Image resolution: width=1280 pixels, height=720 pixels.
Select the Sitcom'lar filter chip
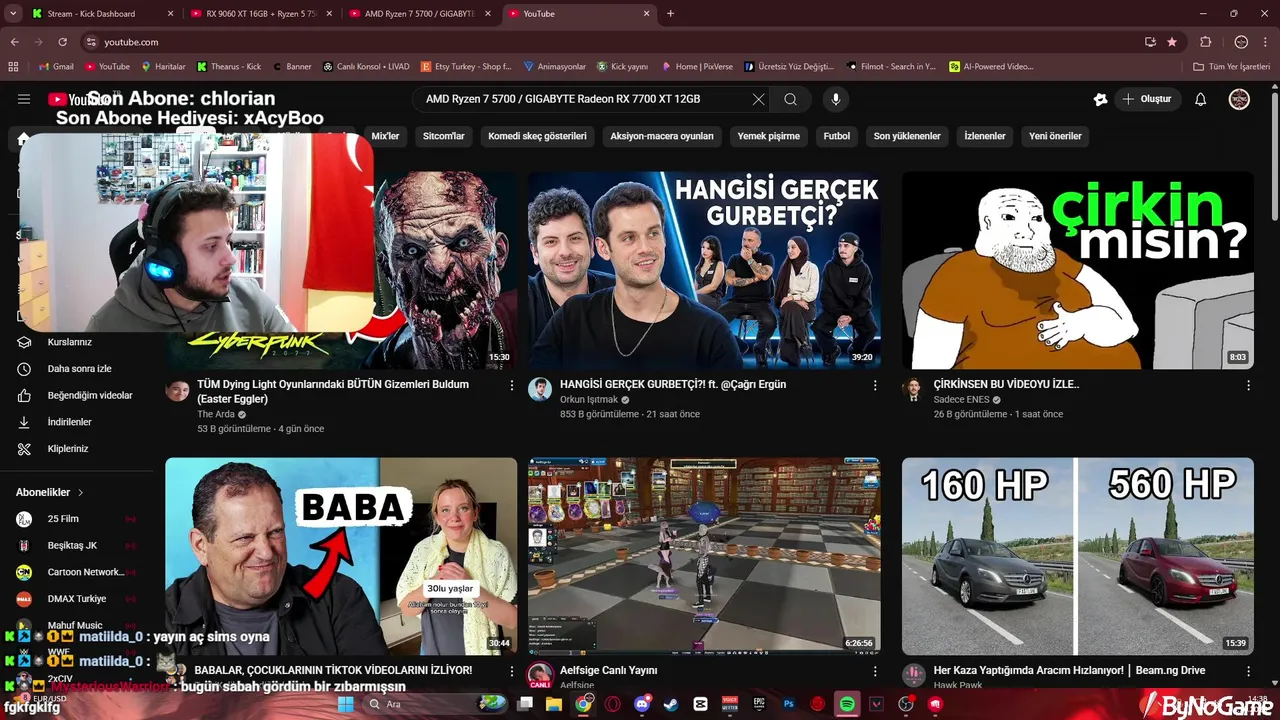444,136
